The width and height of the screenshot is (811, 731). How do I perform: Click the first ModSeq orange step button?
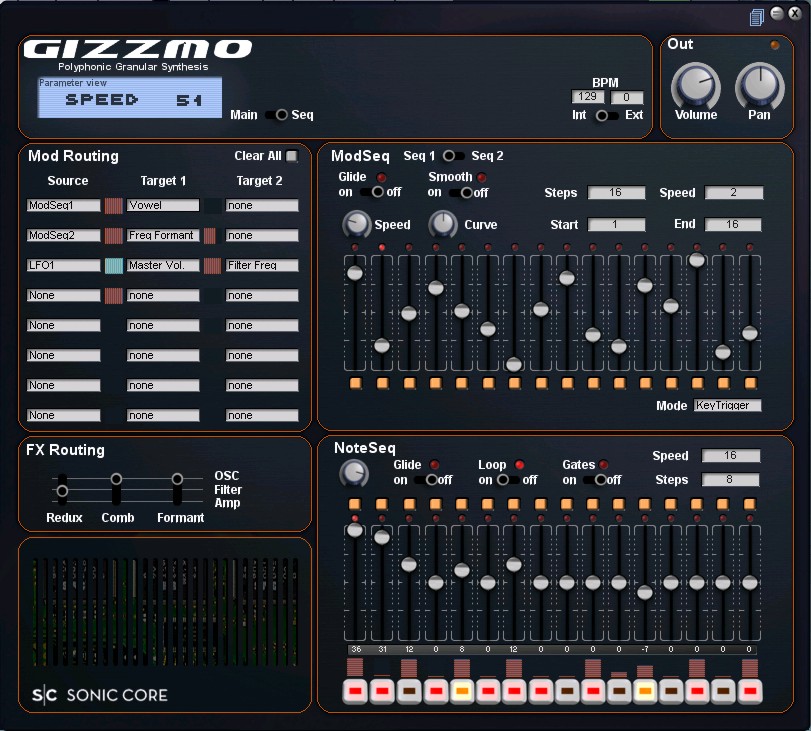pyautogui.click(x=356, y=383)
